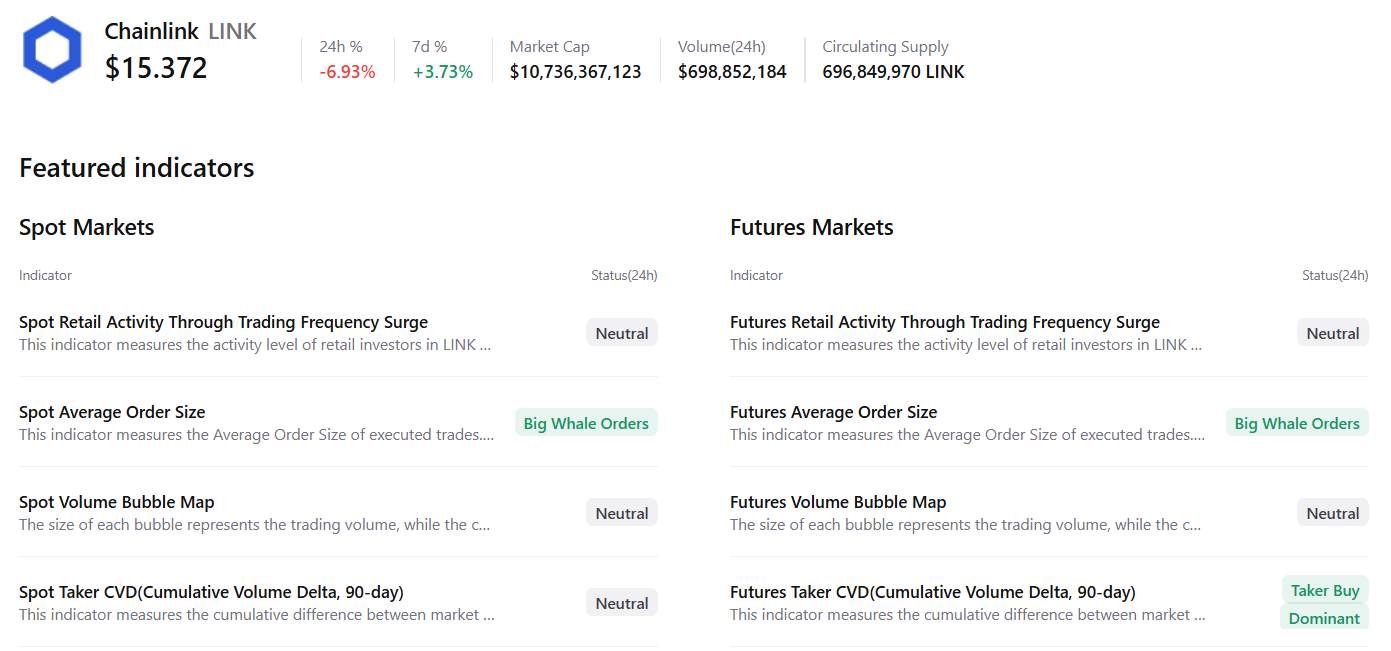The image size is (1391, 651).
Task: Select the Futures Markets section heading
Action: tap(811, 227)
